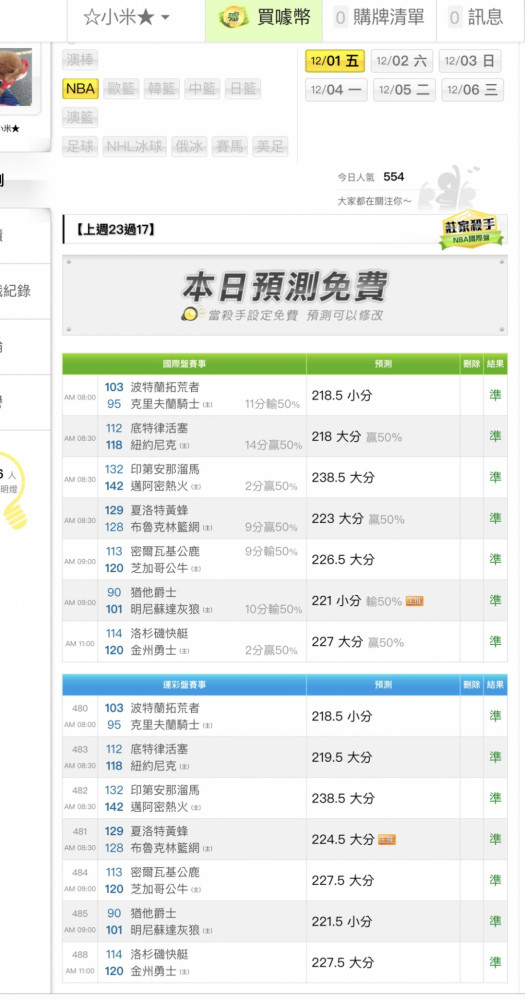Click orange tag icon beside 221 小分
The image size is (525, 1000).
[x=415, y=601]
